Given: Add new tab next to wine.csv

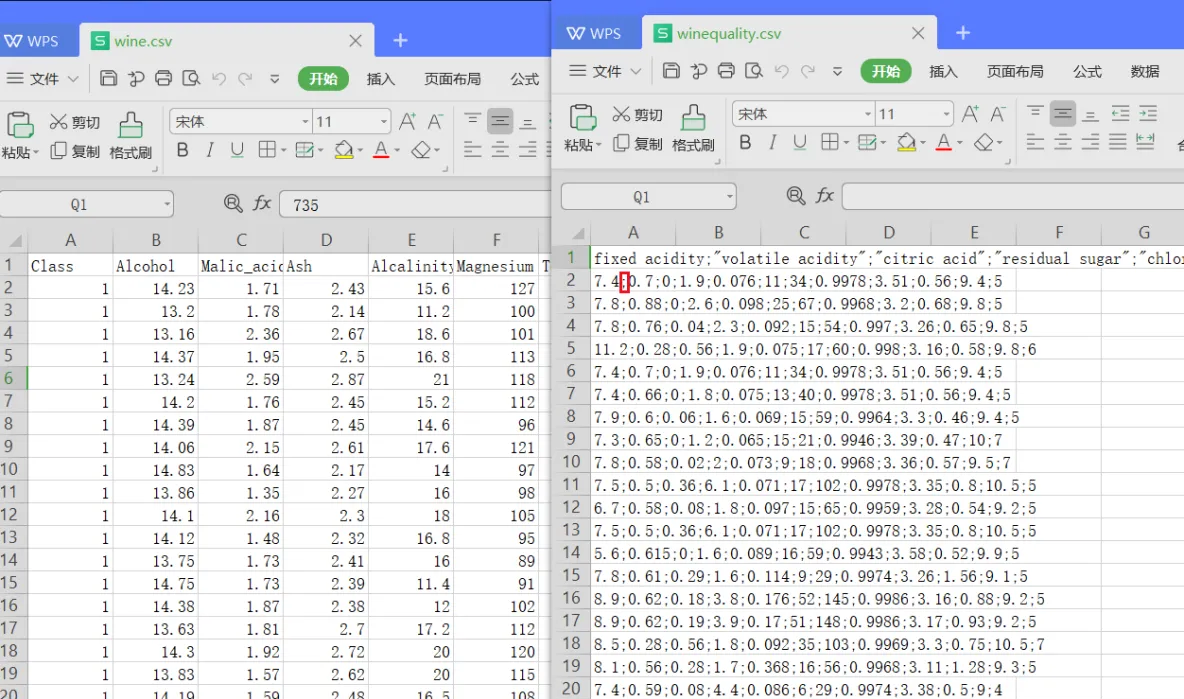Looking at the screenshot, I should [x=400, y=41].
